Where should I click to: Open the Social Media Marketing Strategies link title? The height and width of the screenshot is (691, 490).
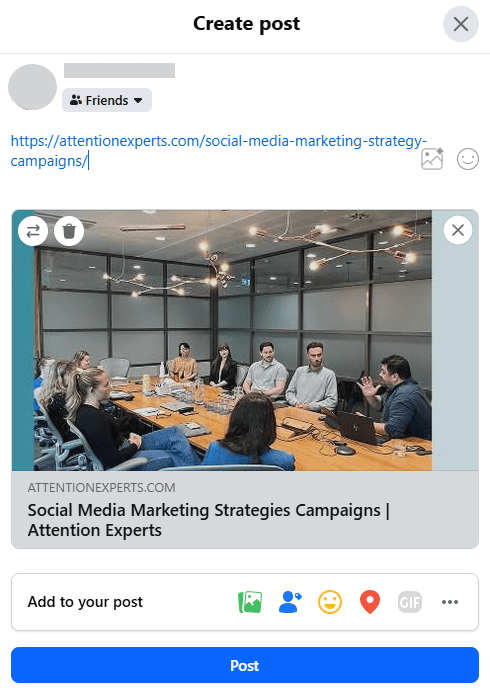(208, 520)
